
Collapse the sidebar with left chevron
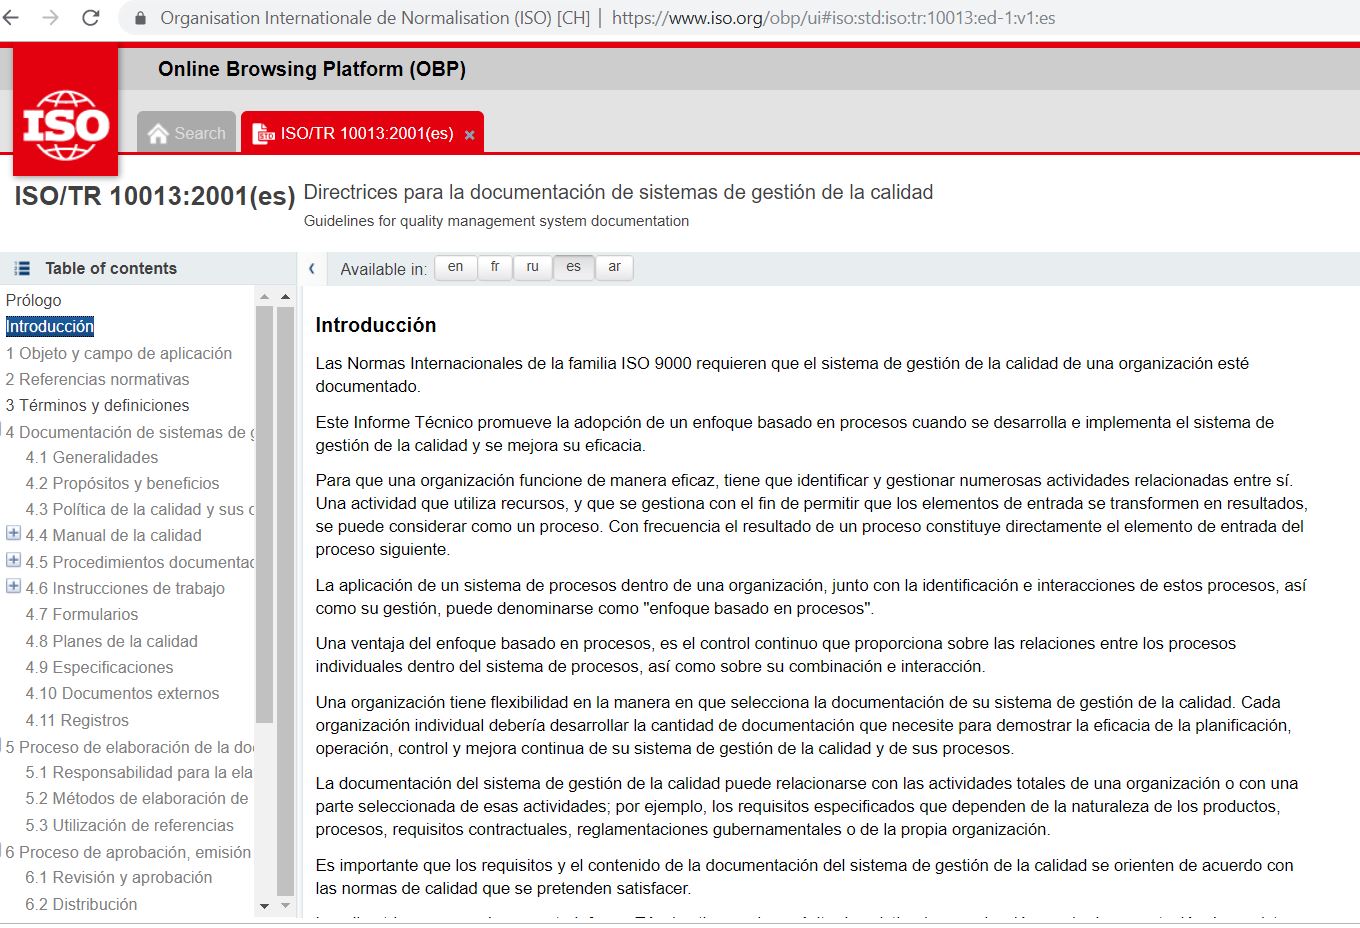(x=311, y=268)
